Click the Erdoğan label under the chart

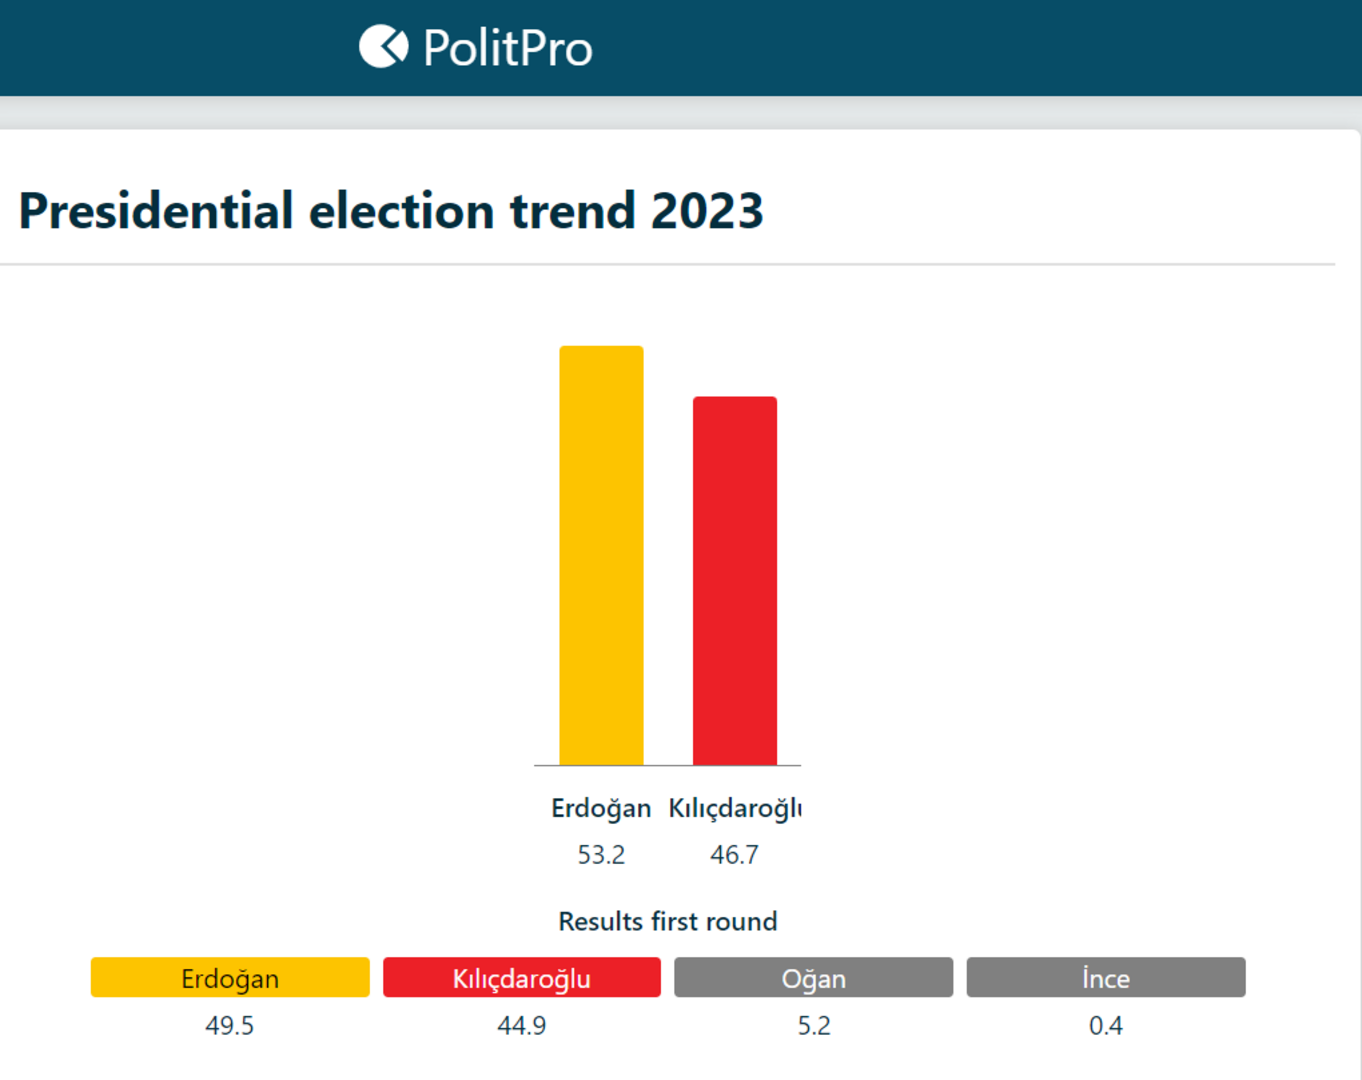pos(601,808)
